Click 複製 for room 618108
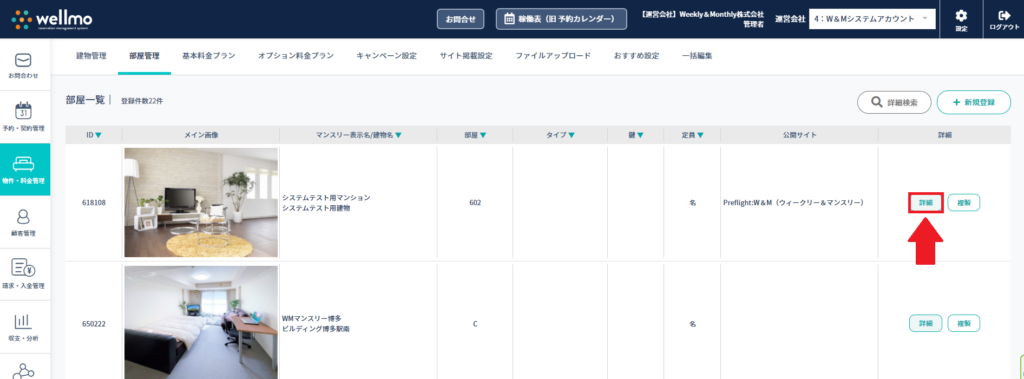 (964, 203)
